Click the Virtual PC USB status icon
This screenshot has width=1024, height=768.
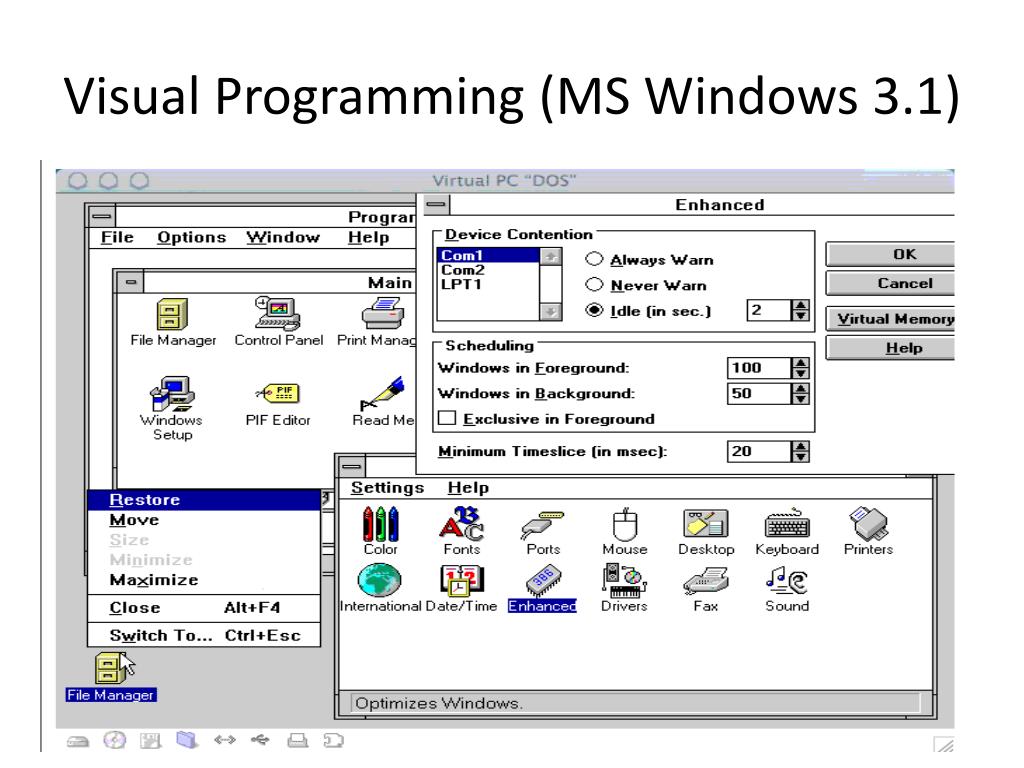pos(260,739)
